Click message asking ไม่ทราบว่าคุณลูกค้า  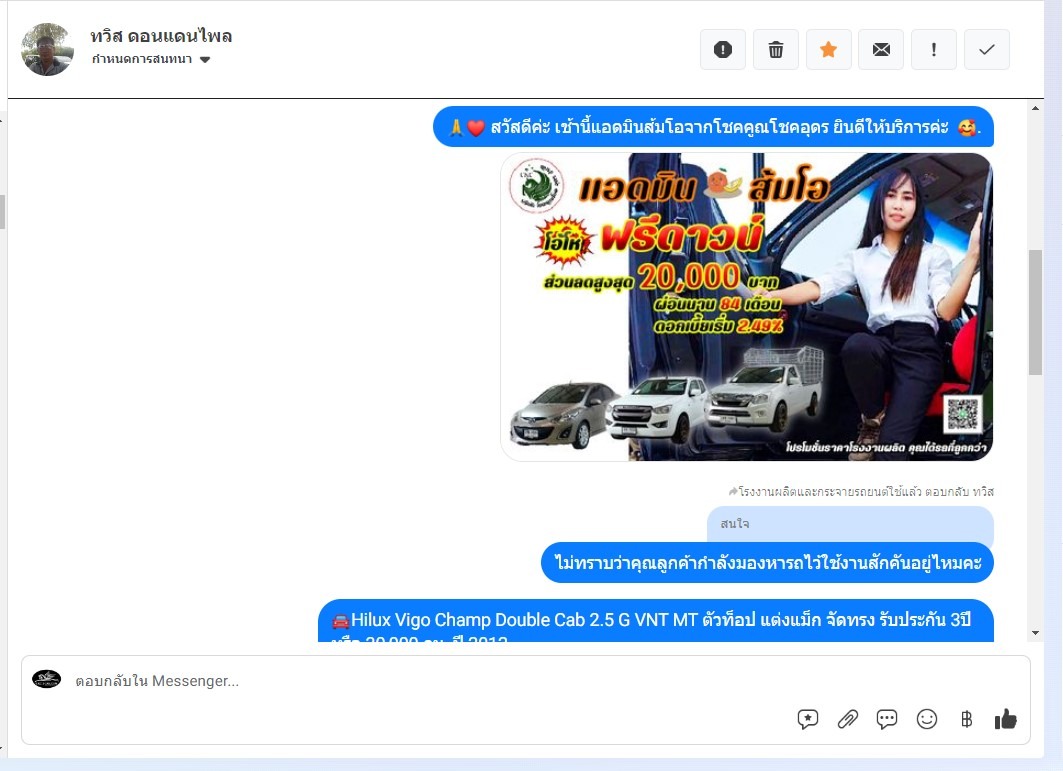tap(767, 562)
